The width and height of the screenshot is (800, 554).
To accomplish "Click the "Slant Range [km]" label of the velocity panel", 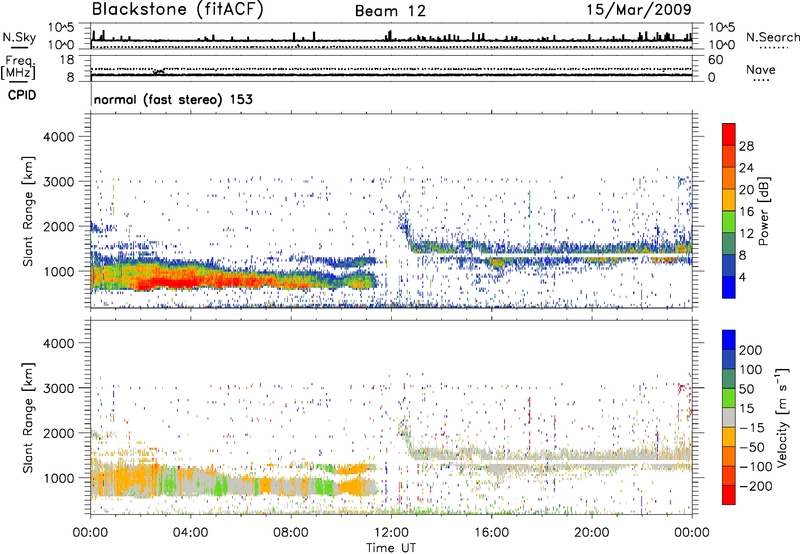I will (29, 418).
